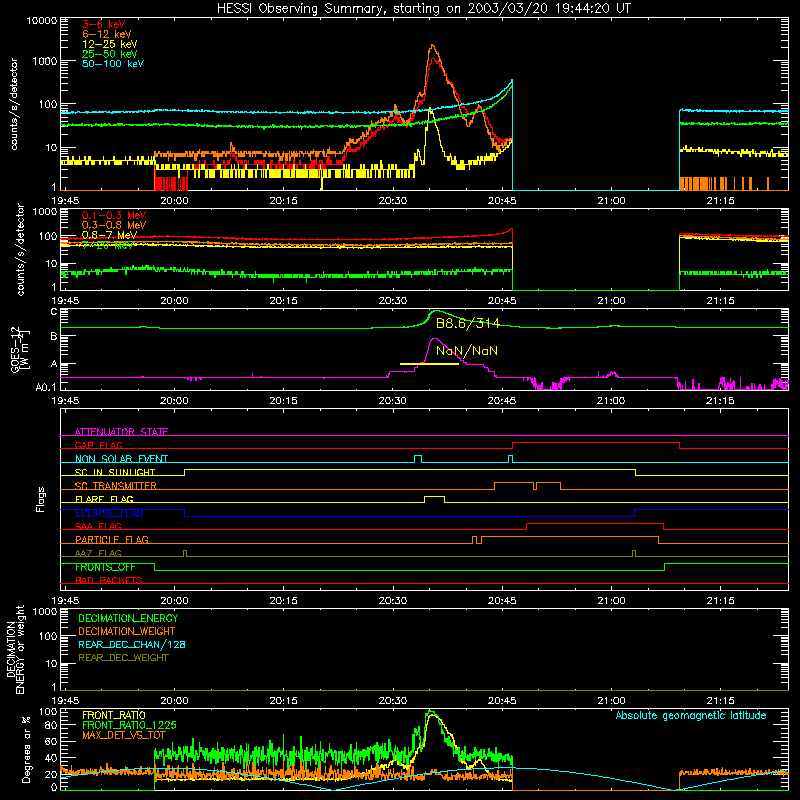The width and height of the screenshot is (800, 800).
Task: Click the raised FLARE_FLAG pulse segment
Action: (x=434, y=496)
